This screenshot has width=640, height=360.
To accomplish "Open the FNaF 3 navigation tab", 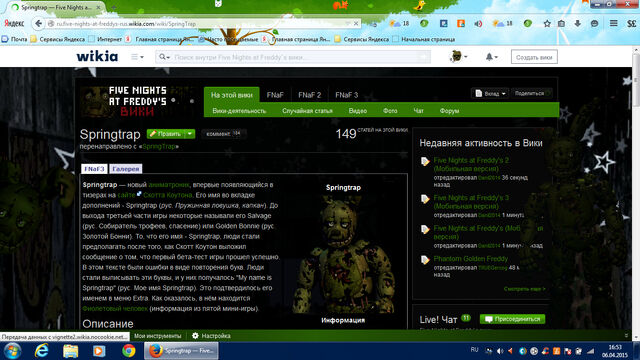I will (x=346, y=95).
